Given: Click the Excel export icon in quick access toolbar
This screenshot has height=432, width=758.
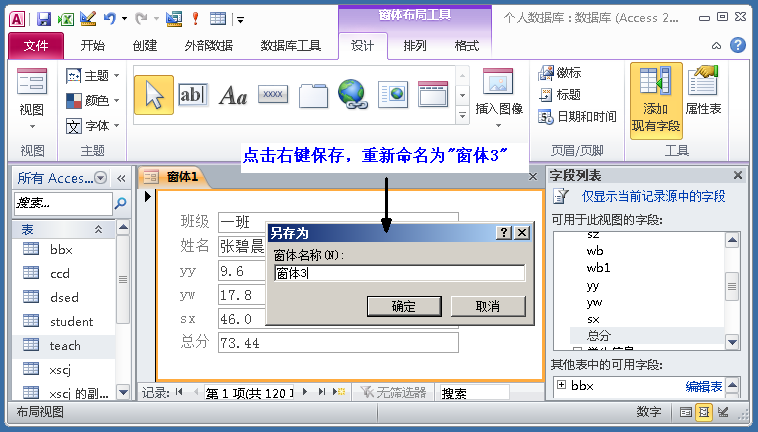Looking at the screenshot, I should (66, 19).
